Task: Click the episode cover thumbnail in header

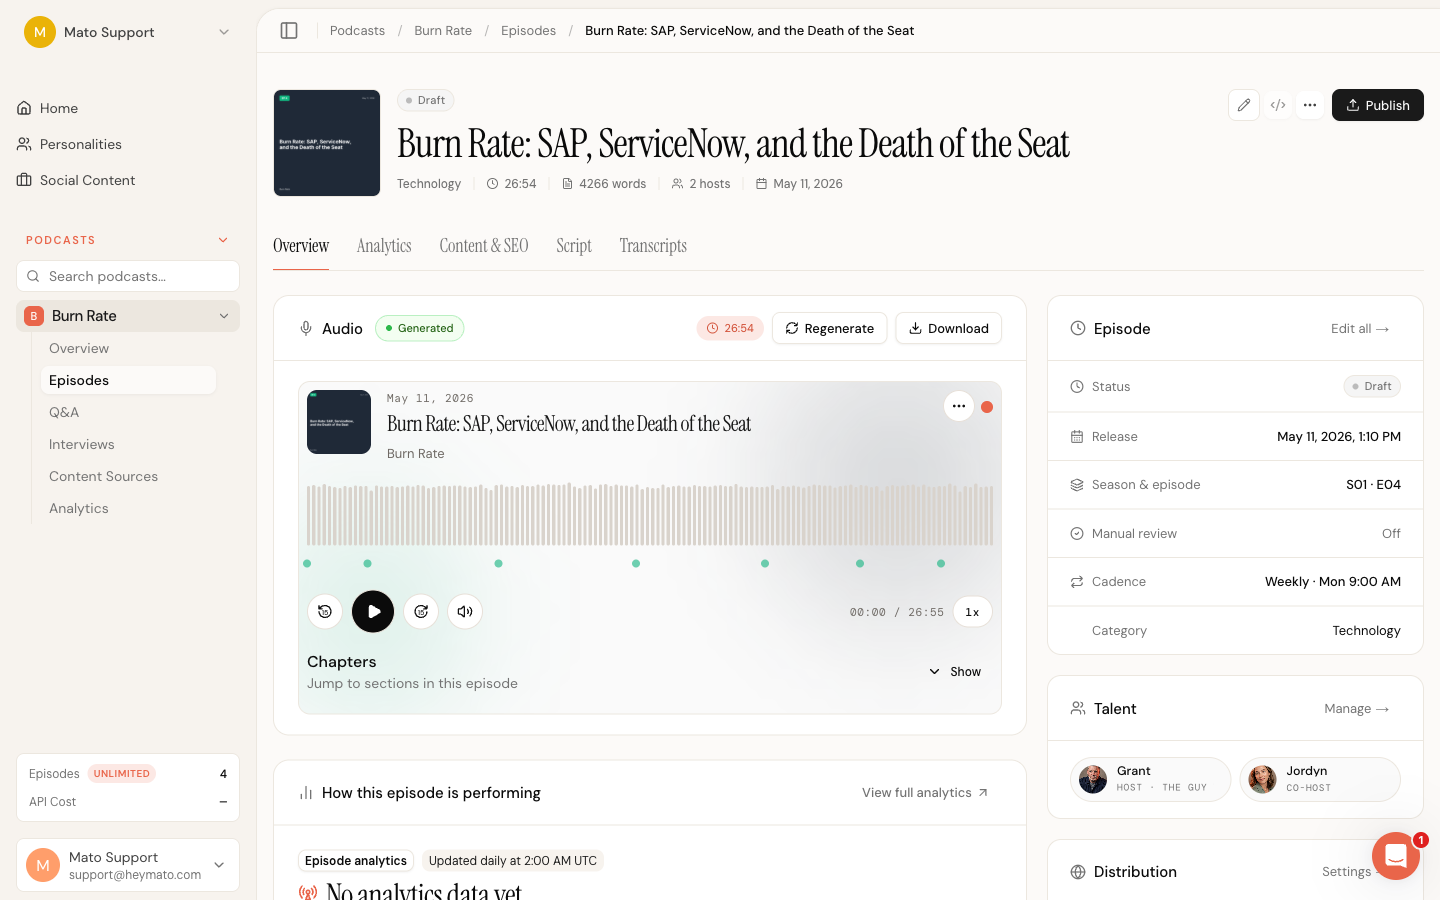Action: click(x=327, y=143)
